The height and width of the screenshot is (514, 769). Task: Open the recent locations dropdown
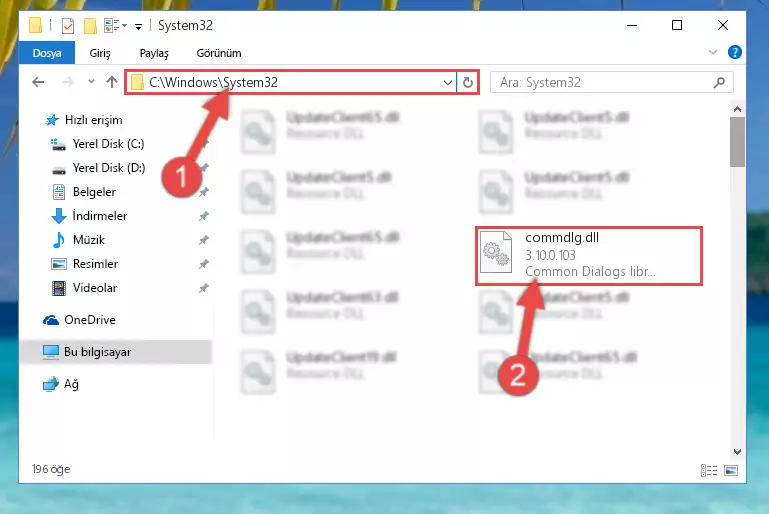[91, 82]
